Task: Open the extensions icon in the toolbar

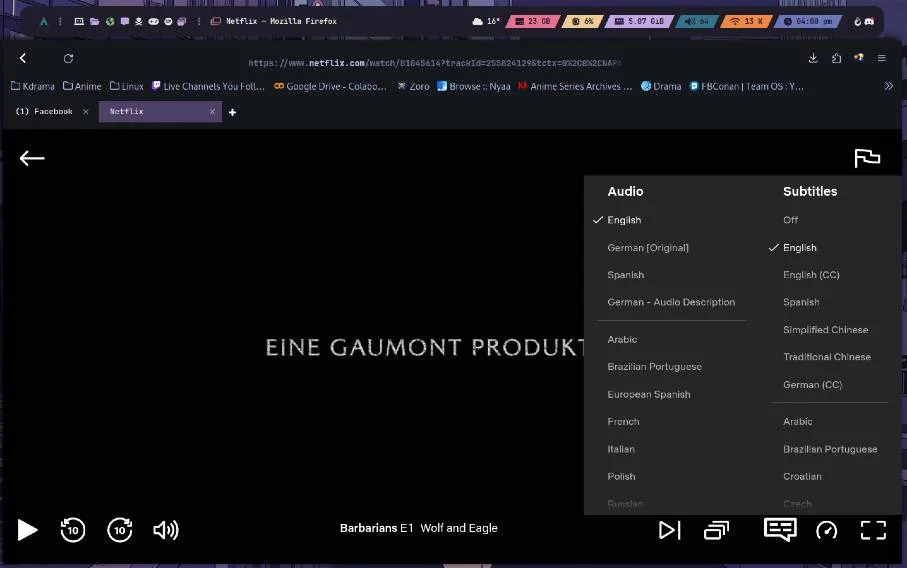Action: (x=836, y=58)
